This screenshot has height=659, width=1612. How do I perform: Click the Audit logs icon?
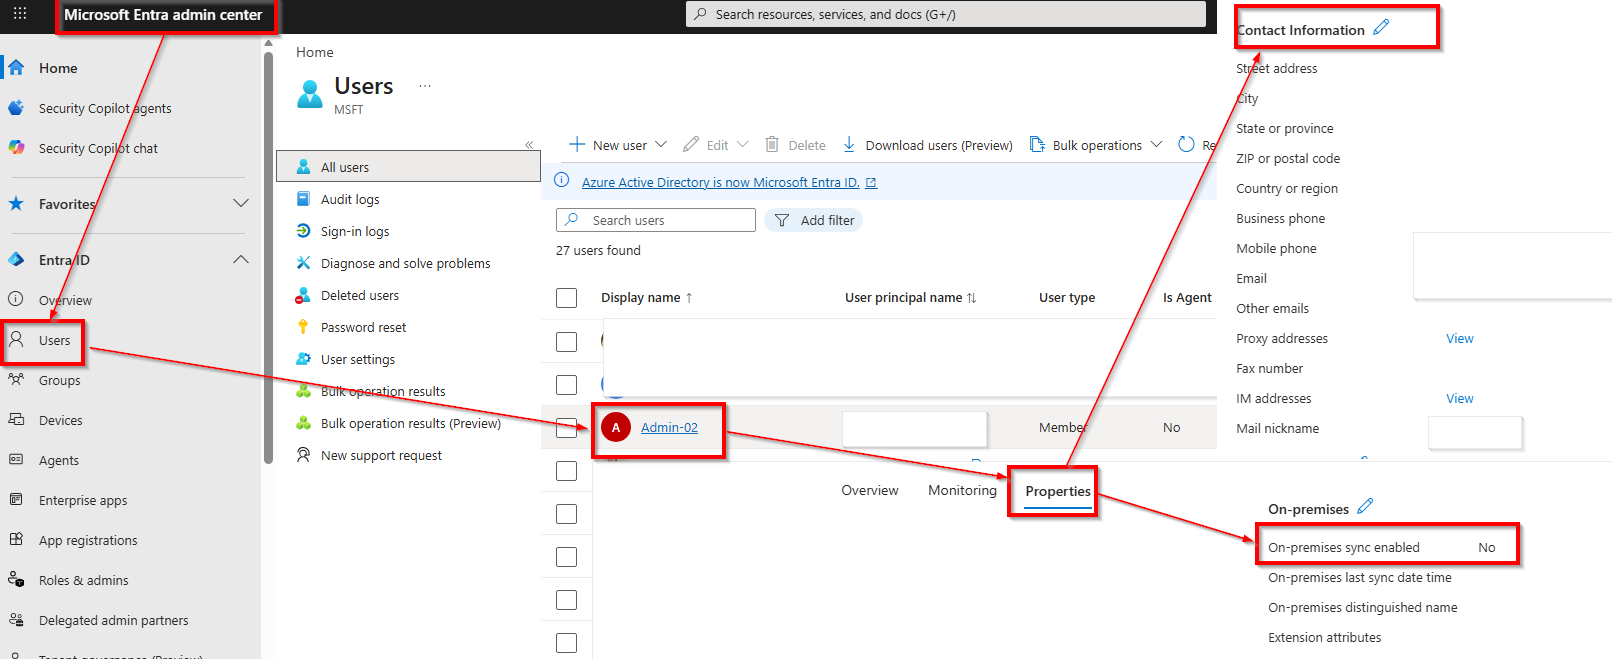click(x=303, y=199)
